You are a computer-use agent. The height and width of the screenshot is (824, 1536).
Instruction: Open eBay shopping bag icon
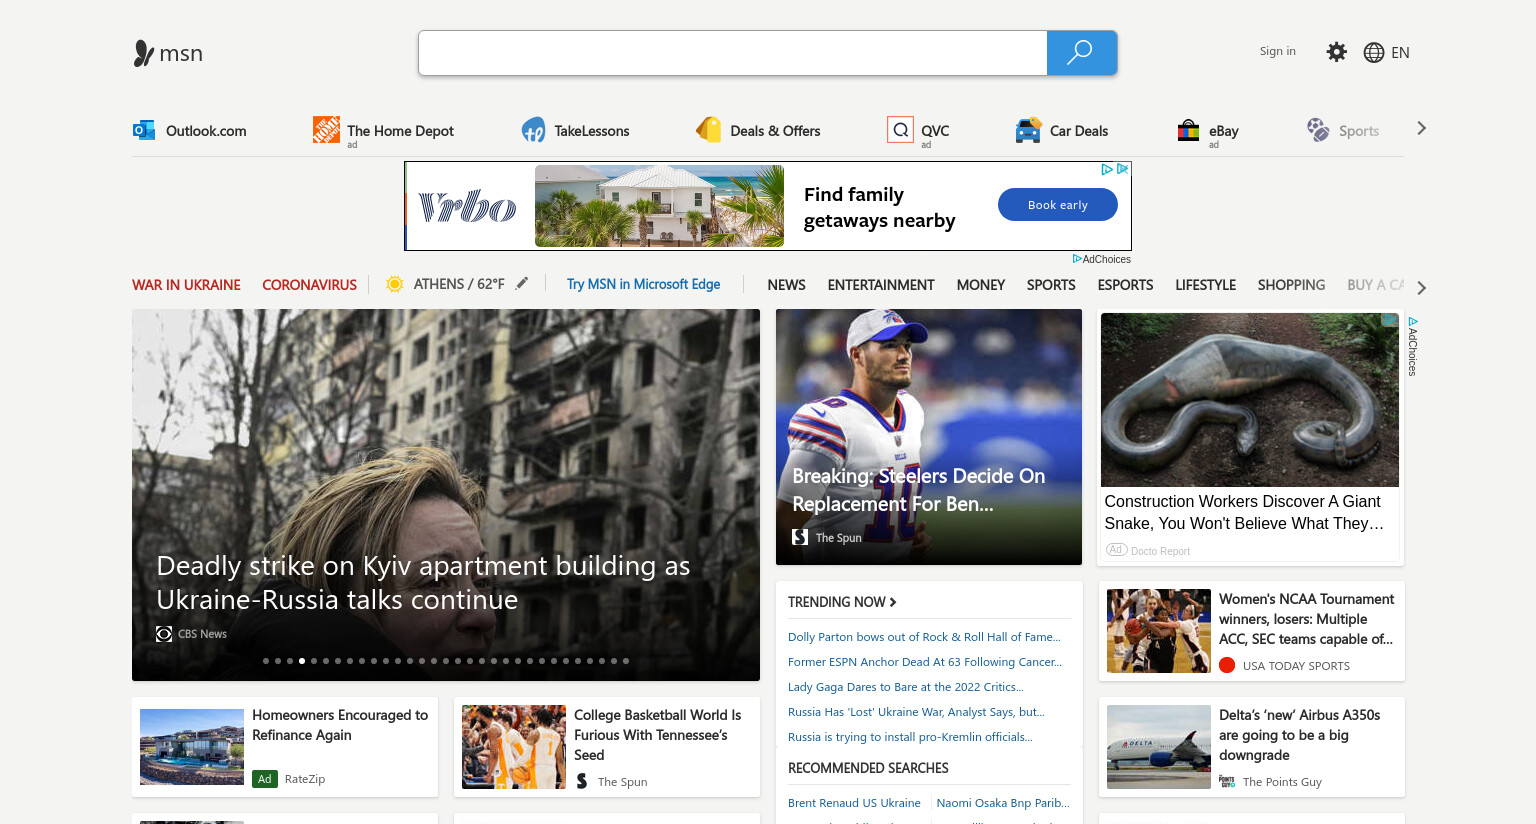pyautogui.click(x=1188, y=130)
